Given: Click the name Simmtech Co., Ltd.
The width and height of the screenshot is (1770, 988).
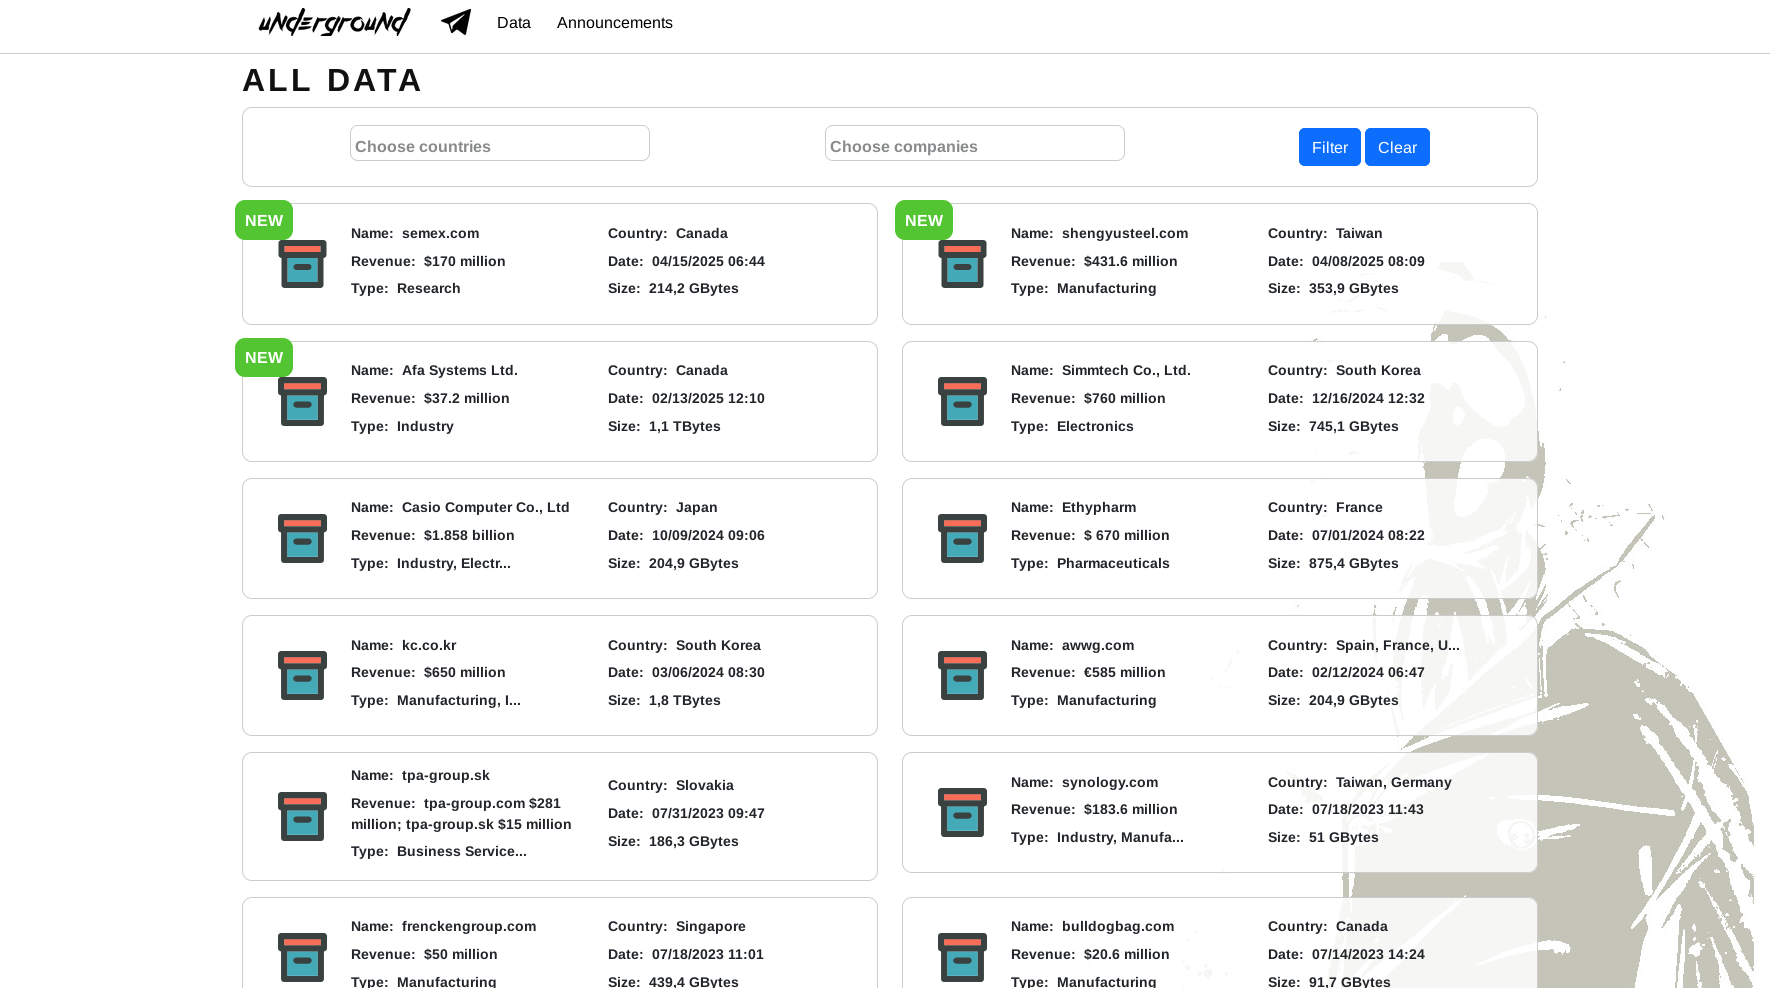Looking at the screenshot, I should pos(1126,370).
